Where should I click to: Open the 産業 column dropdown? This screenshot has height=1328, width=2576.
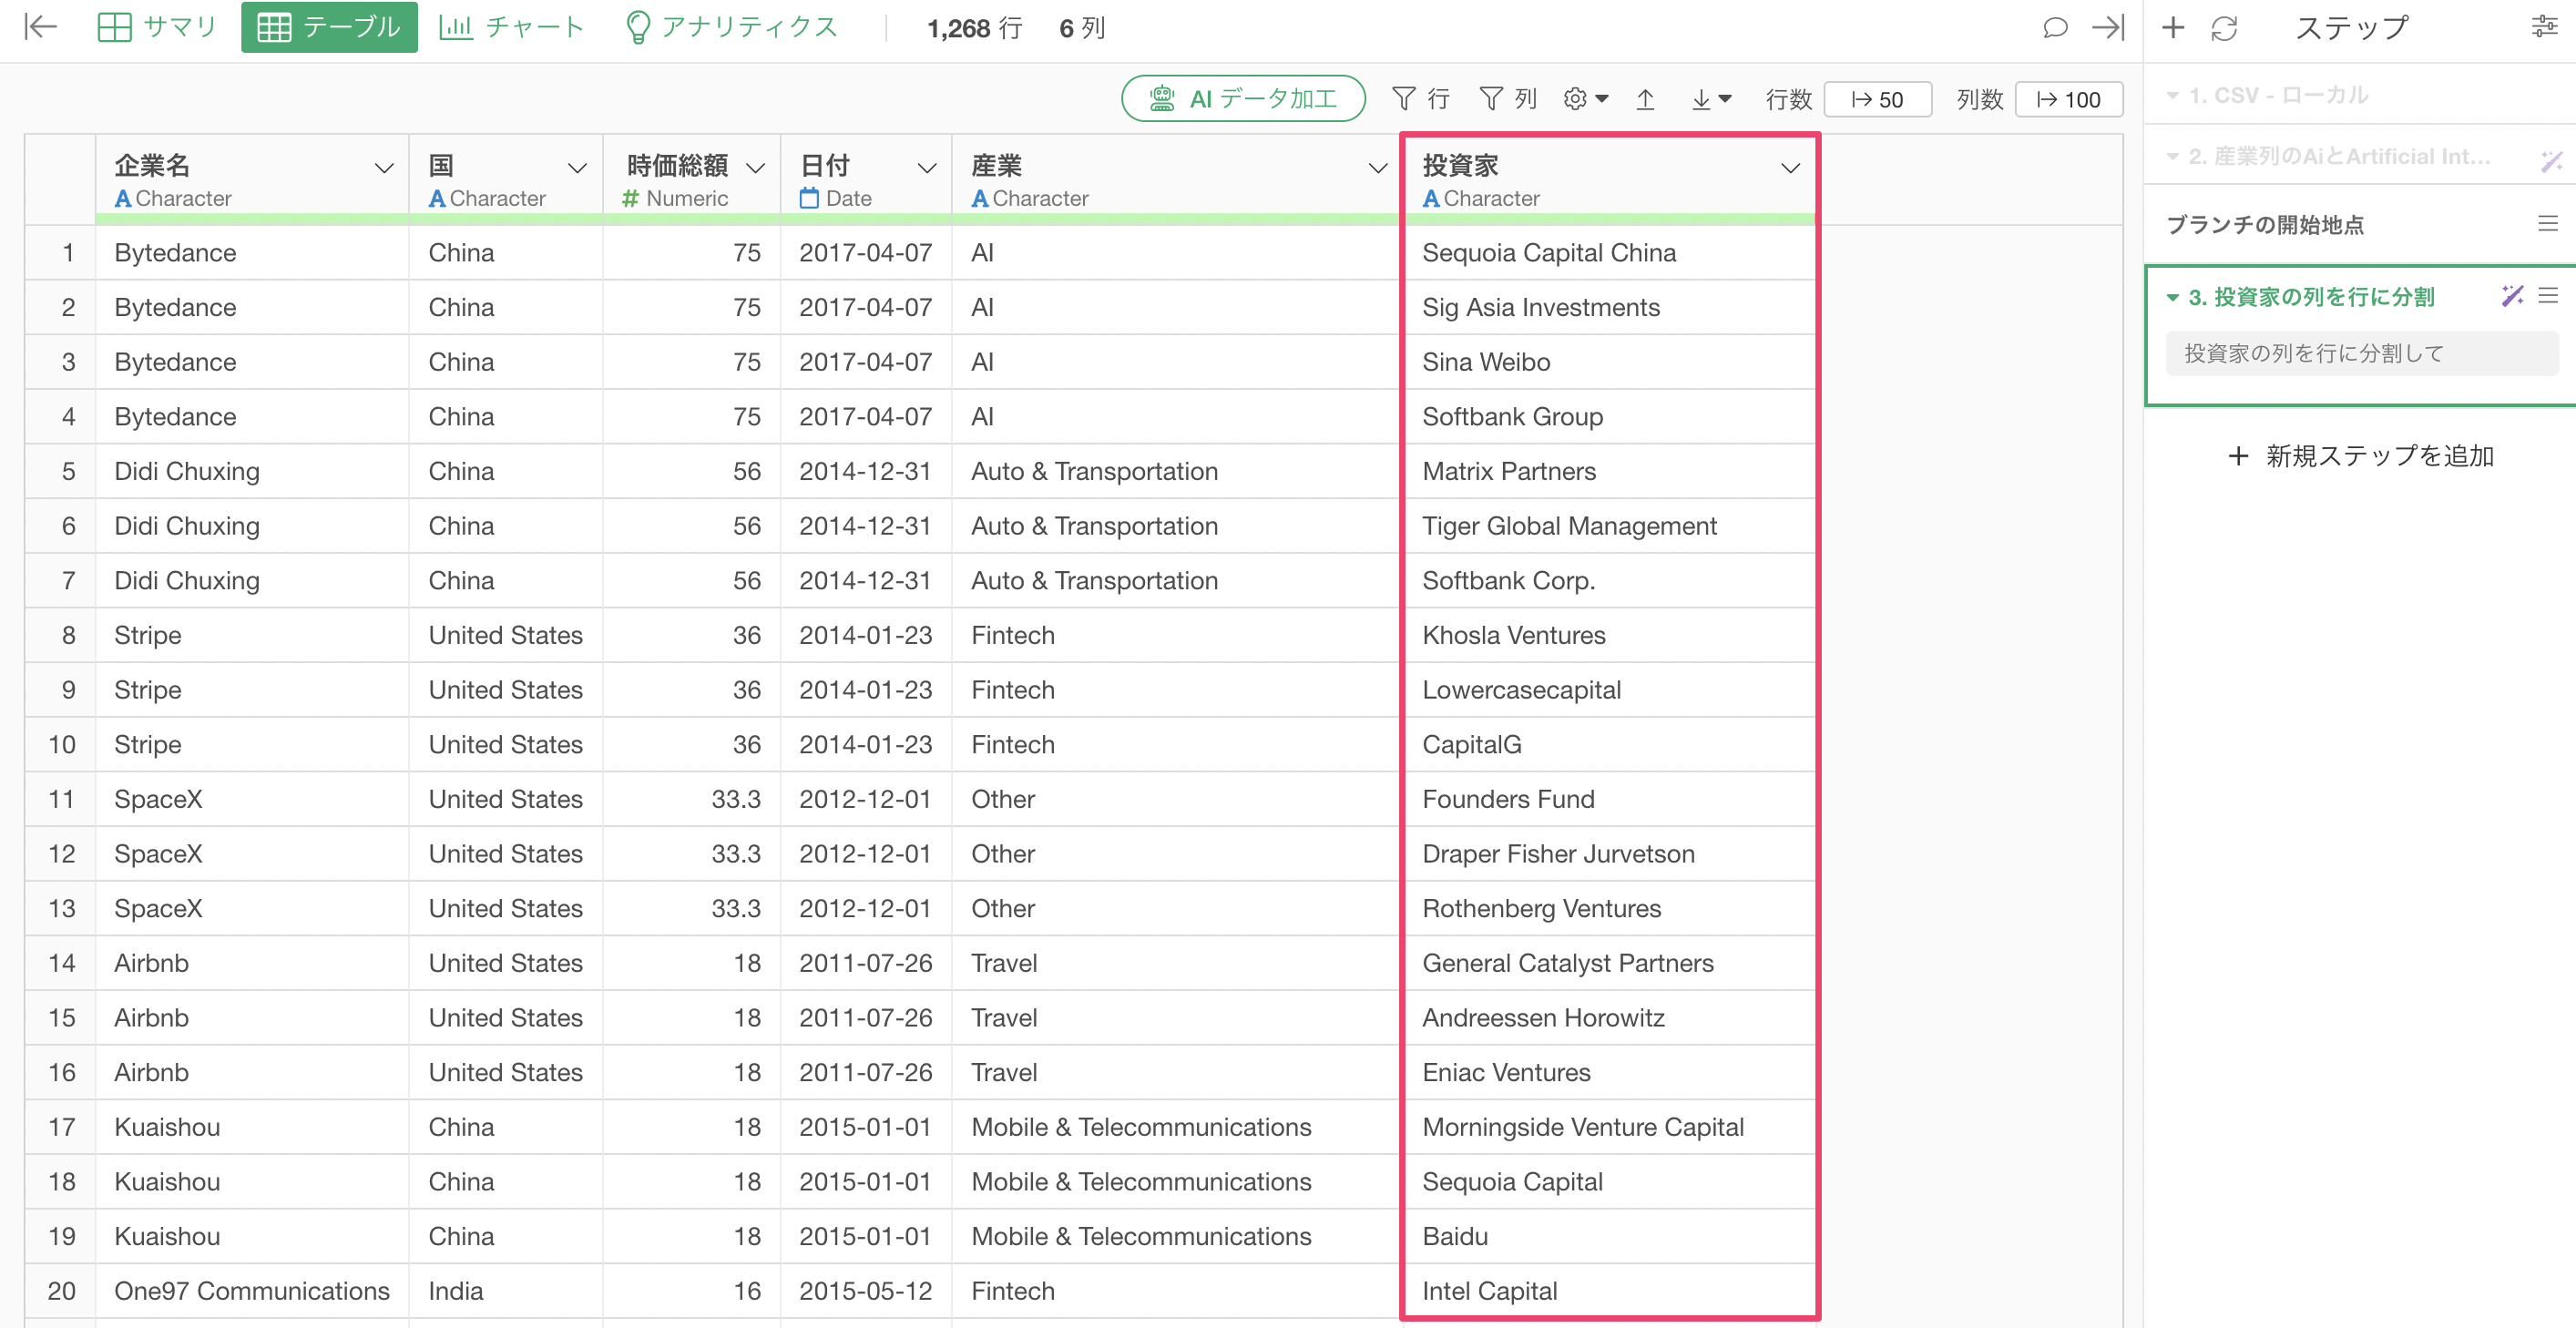point(1378,168)
